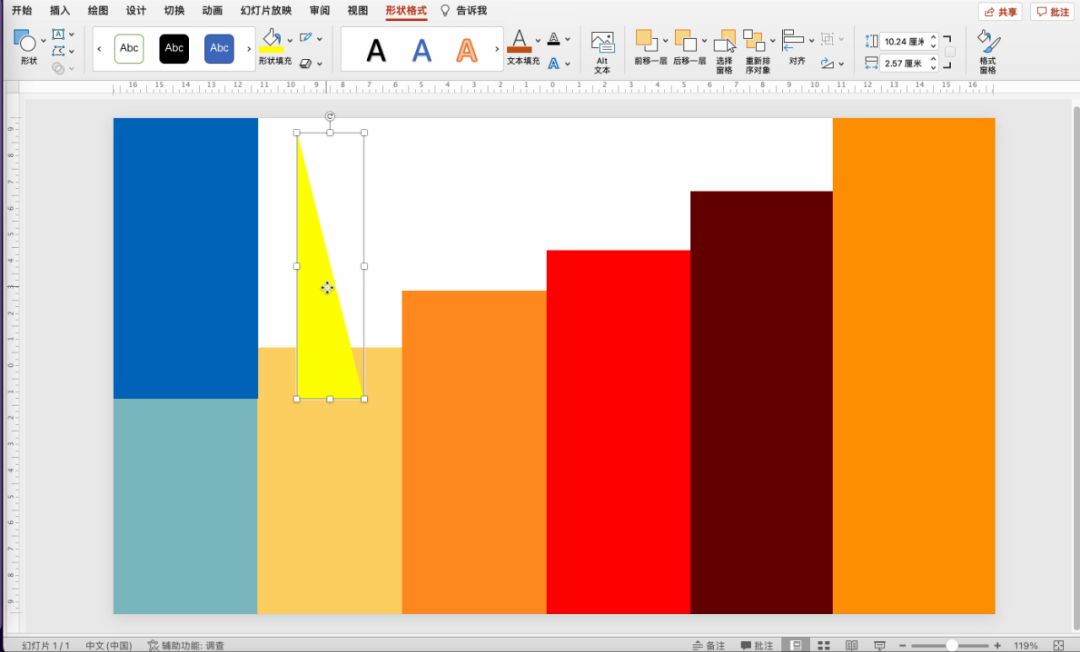The height and width of the screenshot is (652, 1080).
Task: Toggle 备注 notes in status bar
Action: point(709,645)
